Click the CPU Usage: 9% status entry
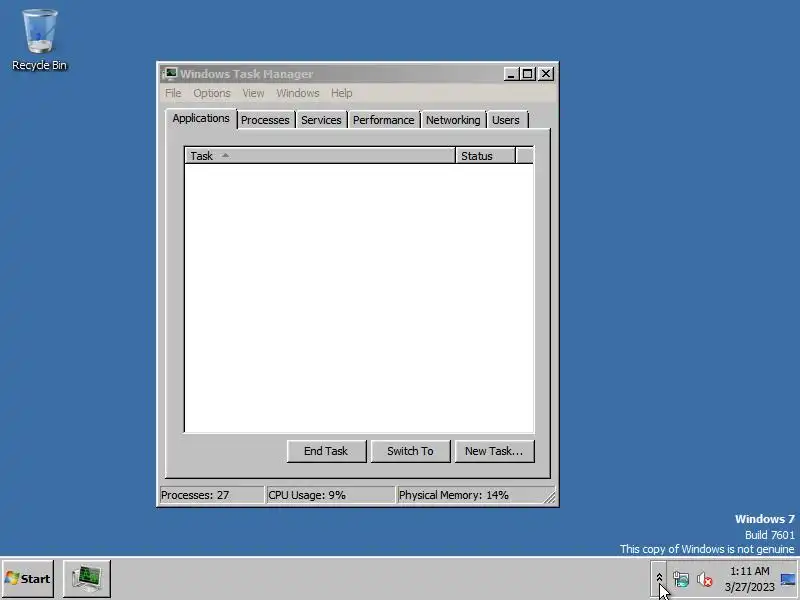This screenshot has height=600, width=800. coord(330,495)
